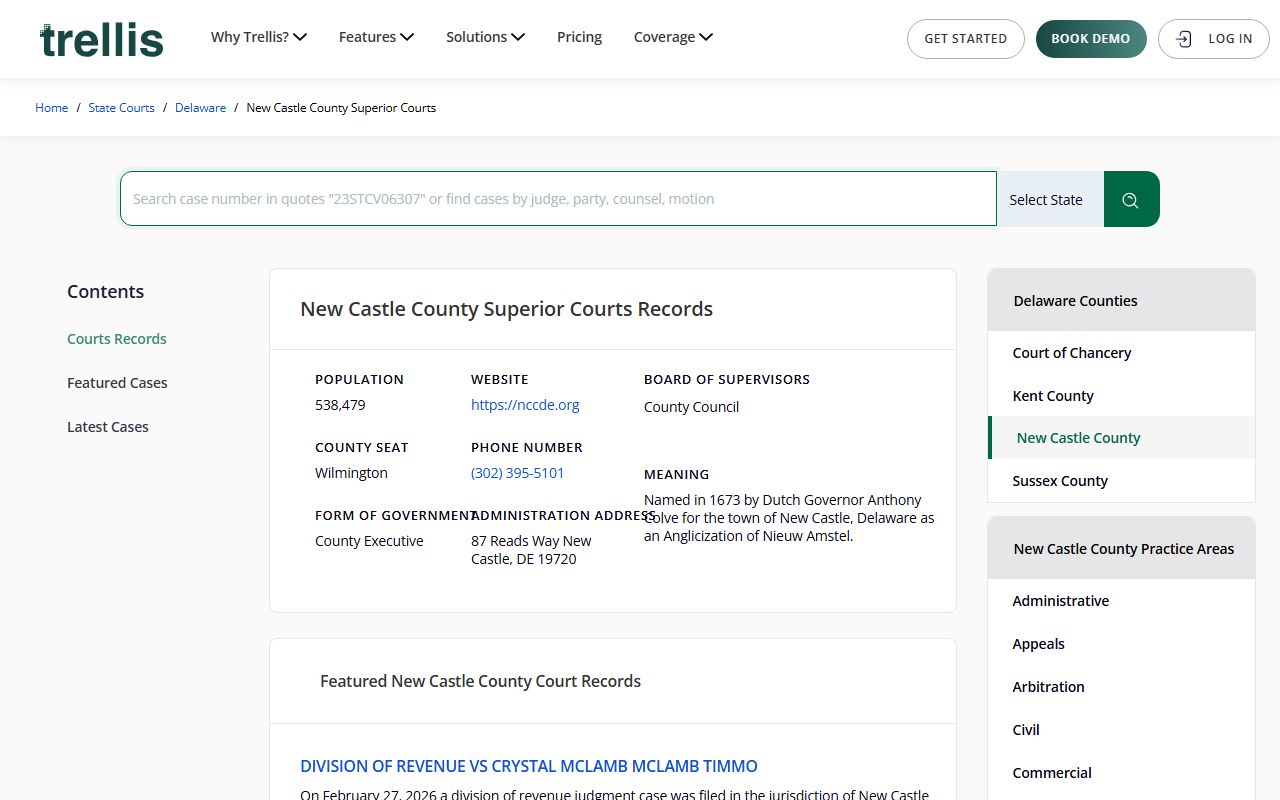The image size is (1280, 800).
Task: Jump to Latest Cases section
Action: (x=108, y=427)
